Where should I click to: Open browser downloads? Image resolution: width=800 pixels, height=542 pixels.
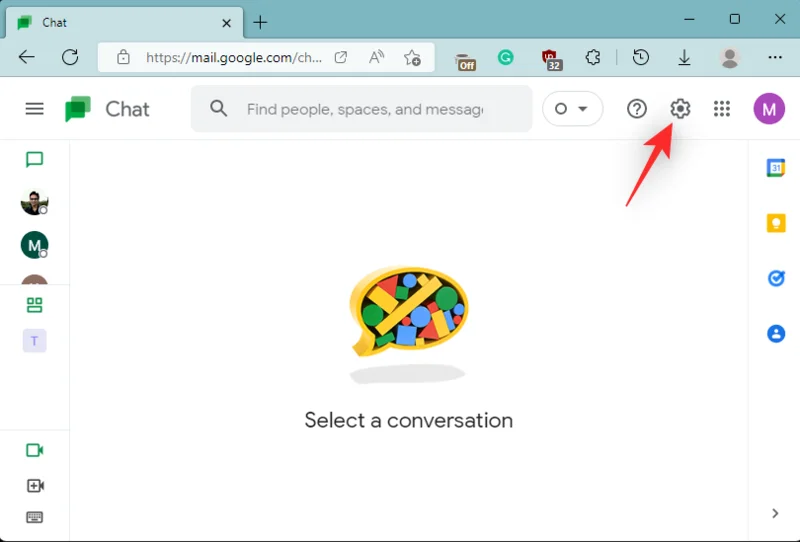pos(684,57)
